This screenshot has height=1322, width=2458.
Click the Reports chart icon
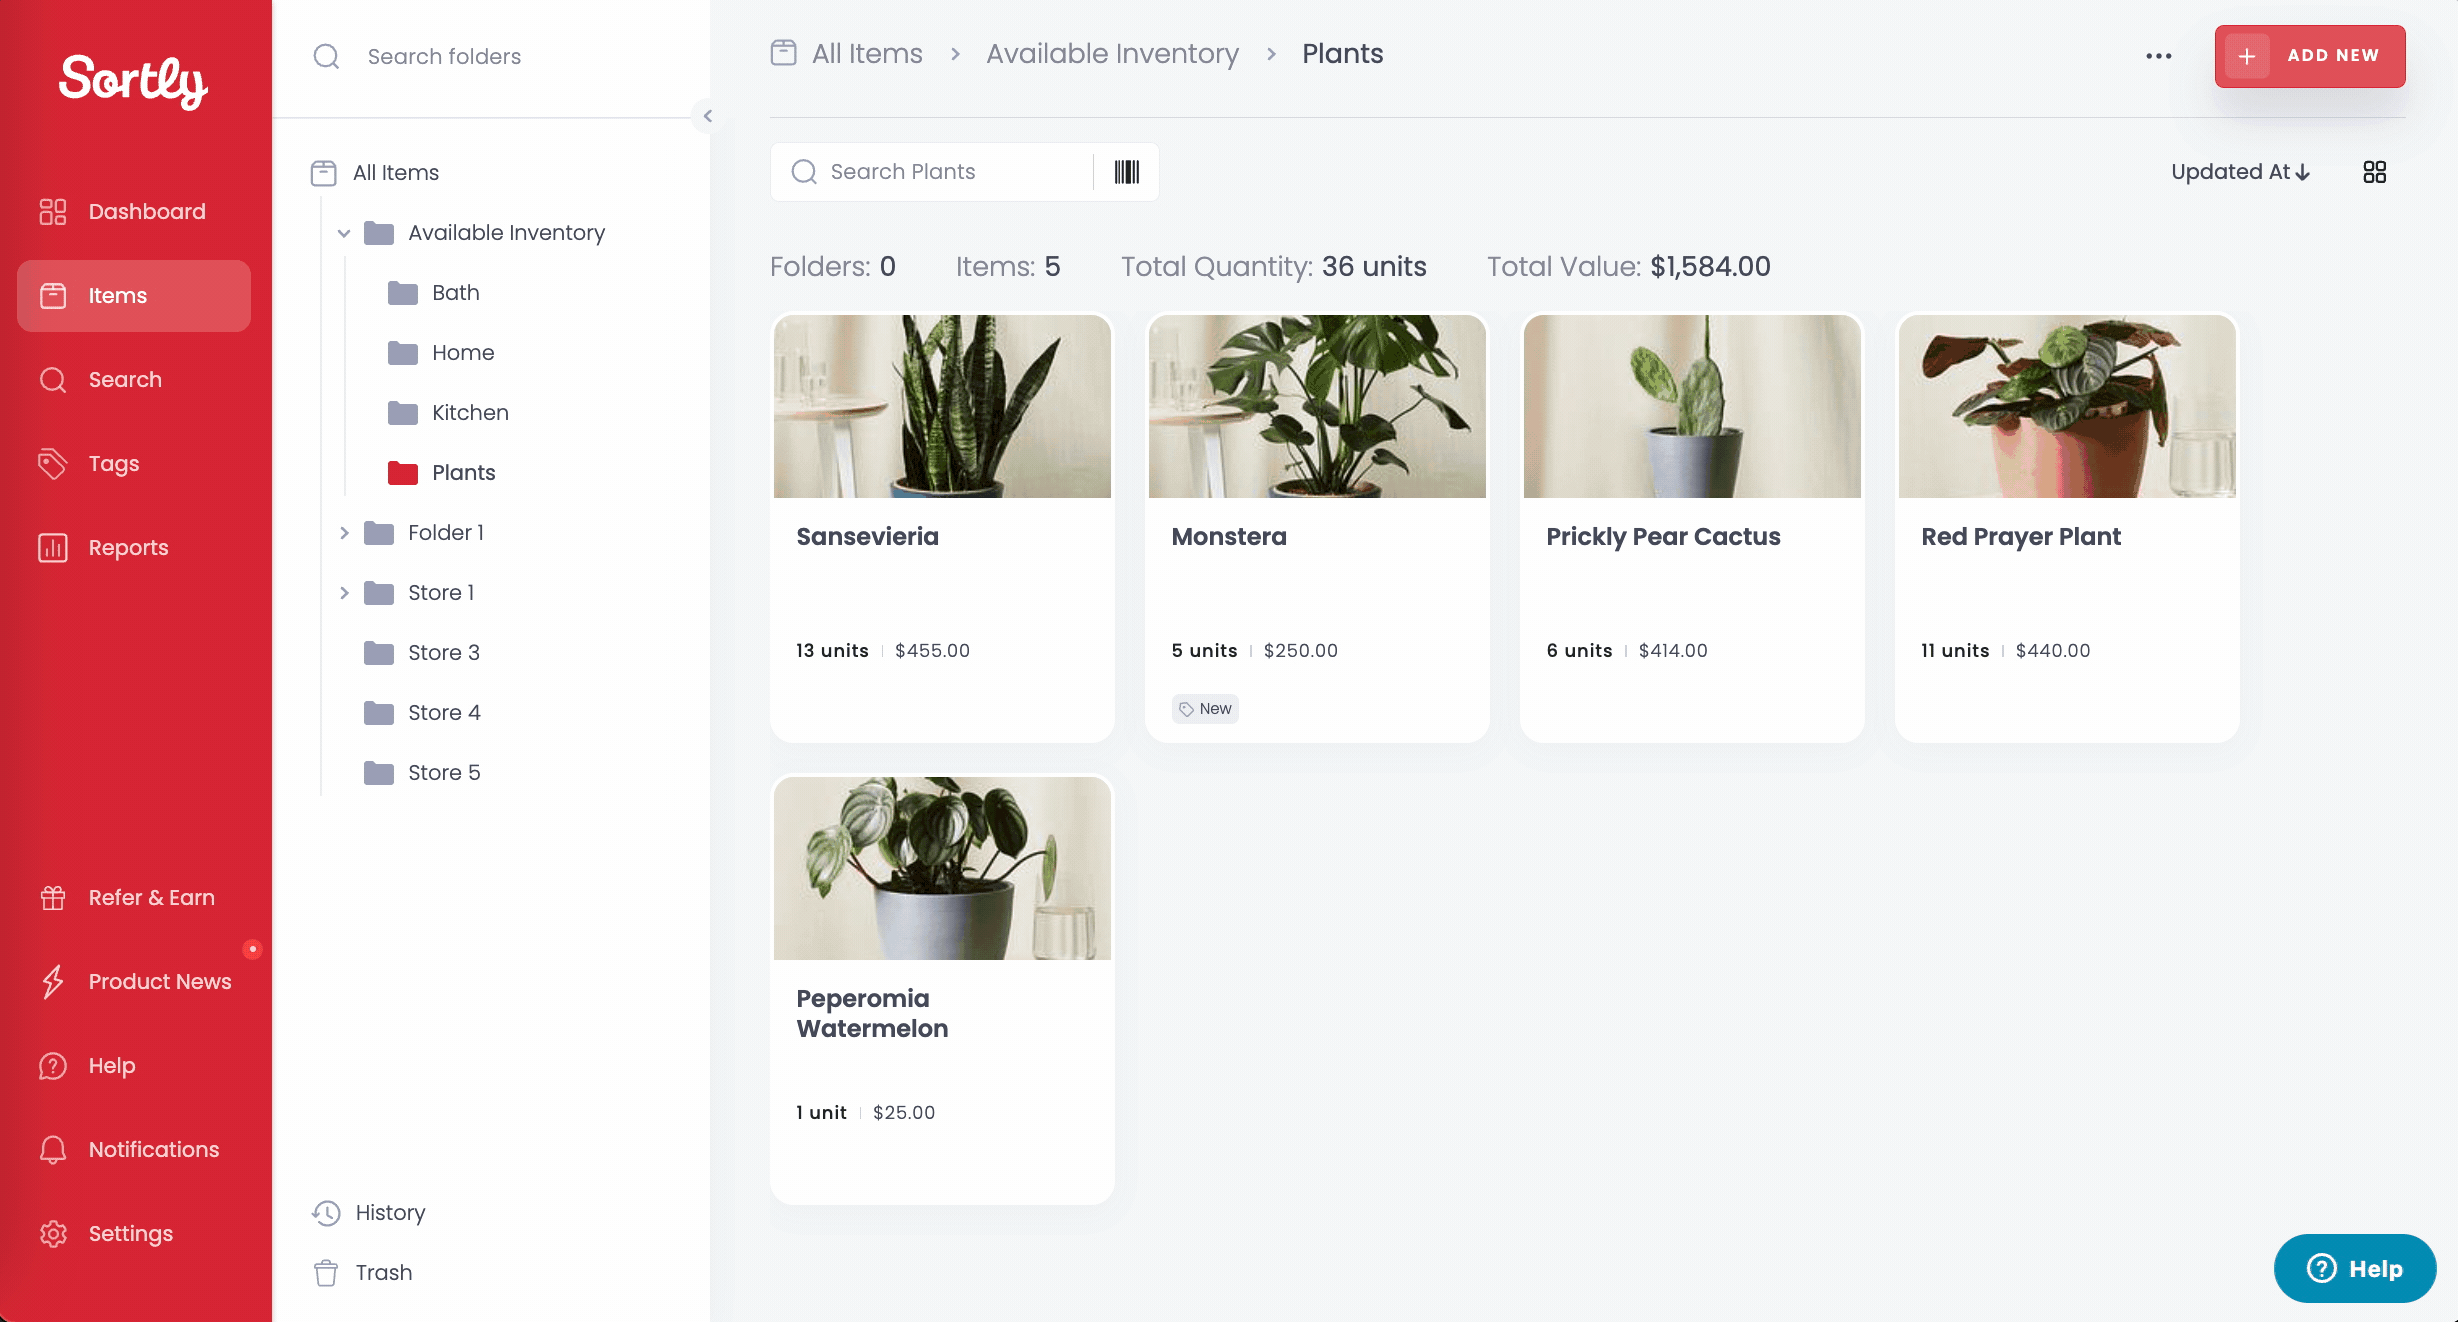53,548
